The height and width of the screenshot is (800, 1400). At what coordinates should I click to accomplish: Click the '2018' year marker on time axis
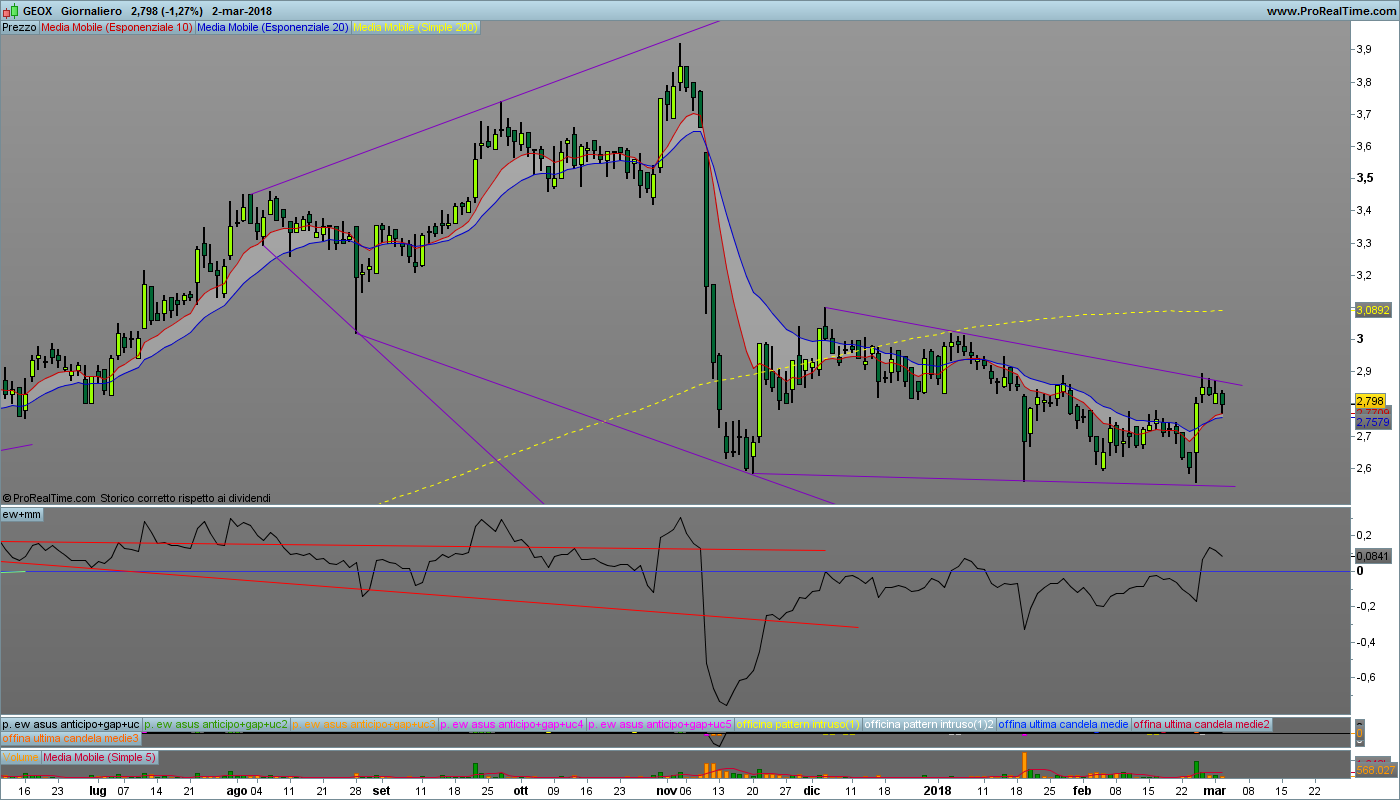pos(938,790)
